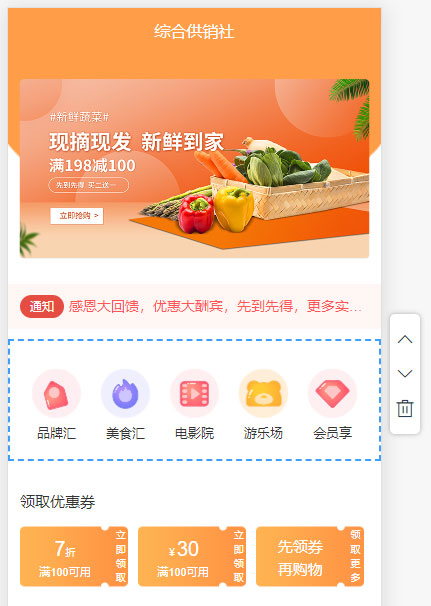Open the scrolling notice text 感恩大回馈
431x606 pixels.
(x=215, y=306)
